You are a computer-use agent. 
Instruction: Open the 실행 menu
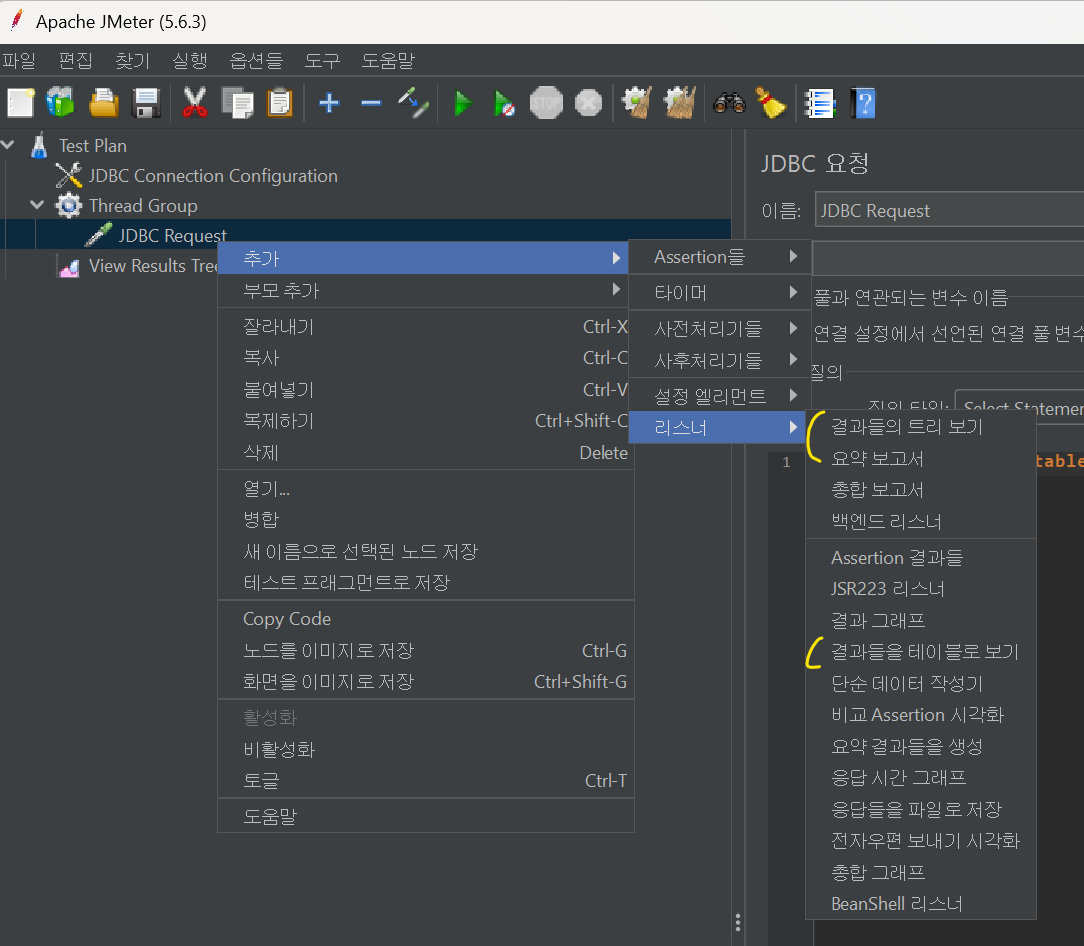point(189,61)
